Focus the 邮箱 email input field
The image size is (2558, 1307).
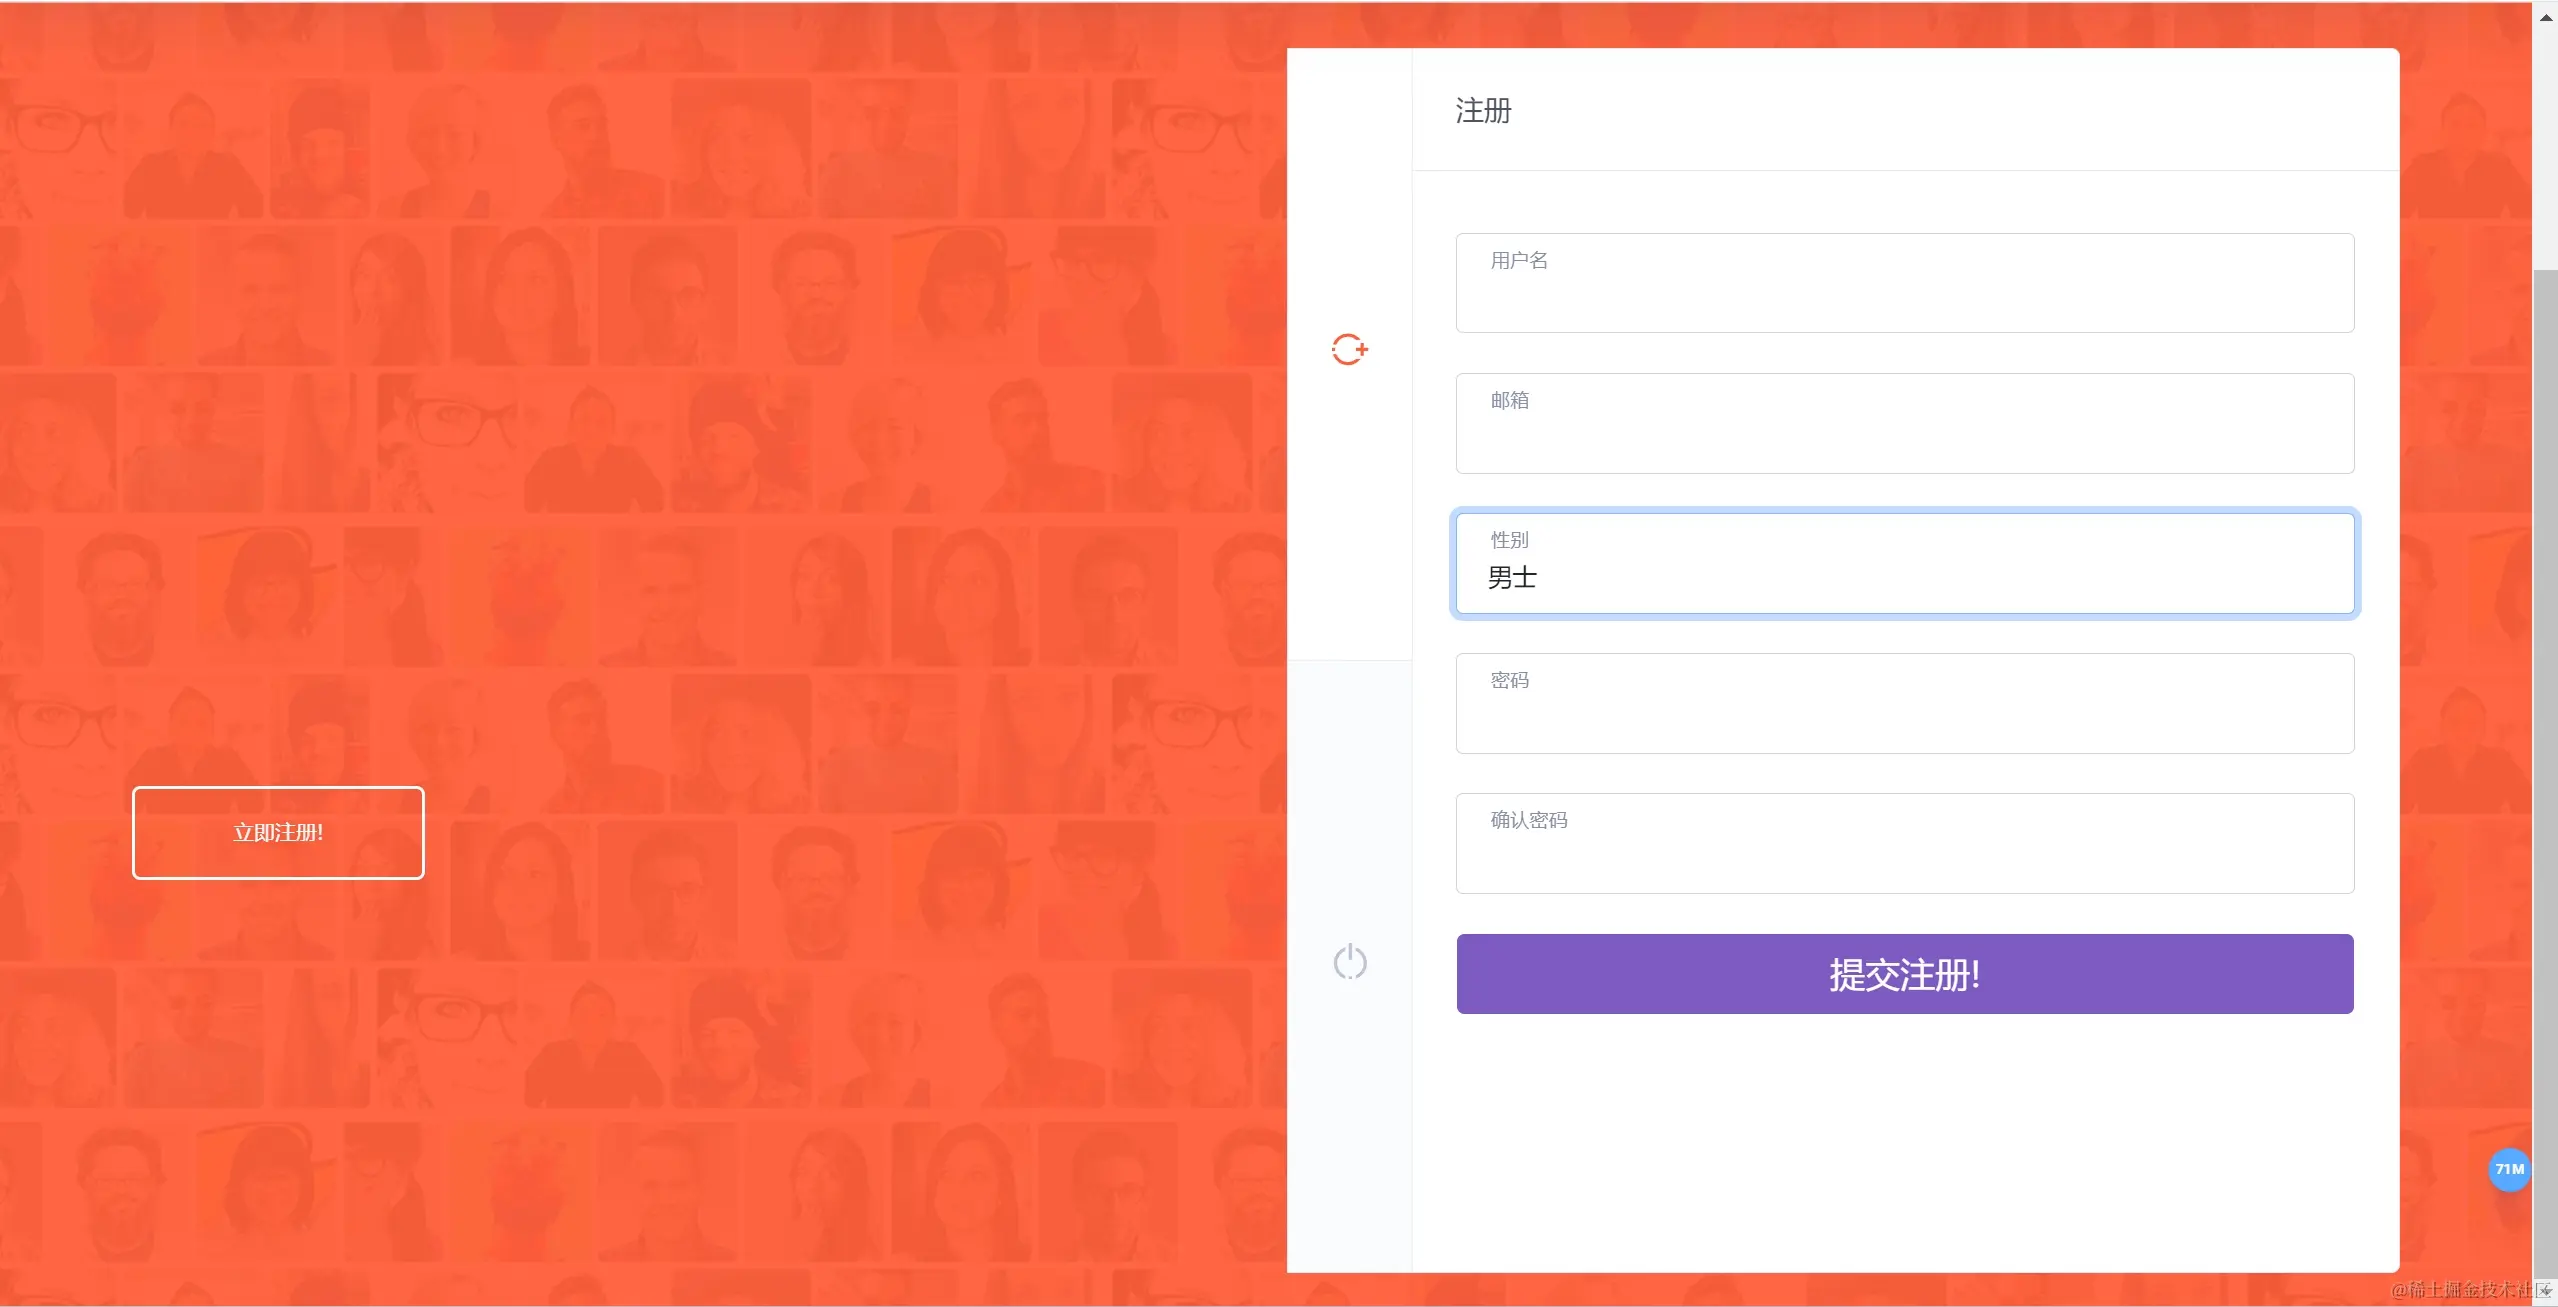coord(1904,424)
